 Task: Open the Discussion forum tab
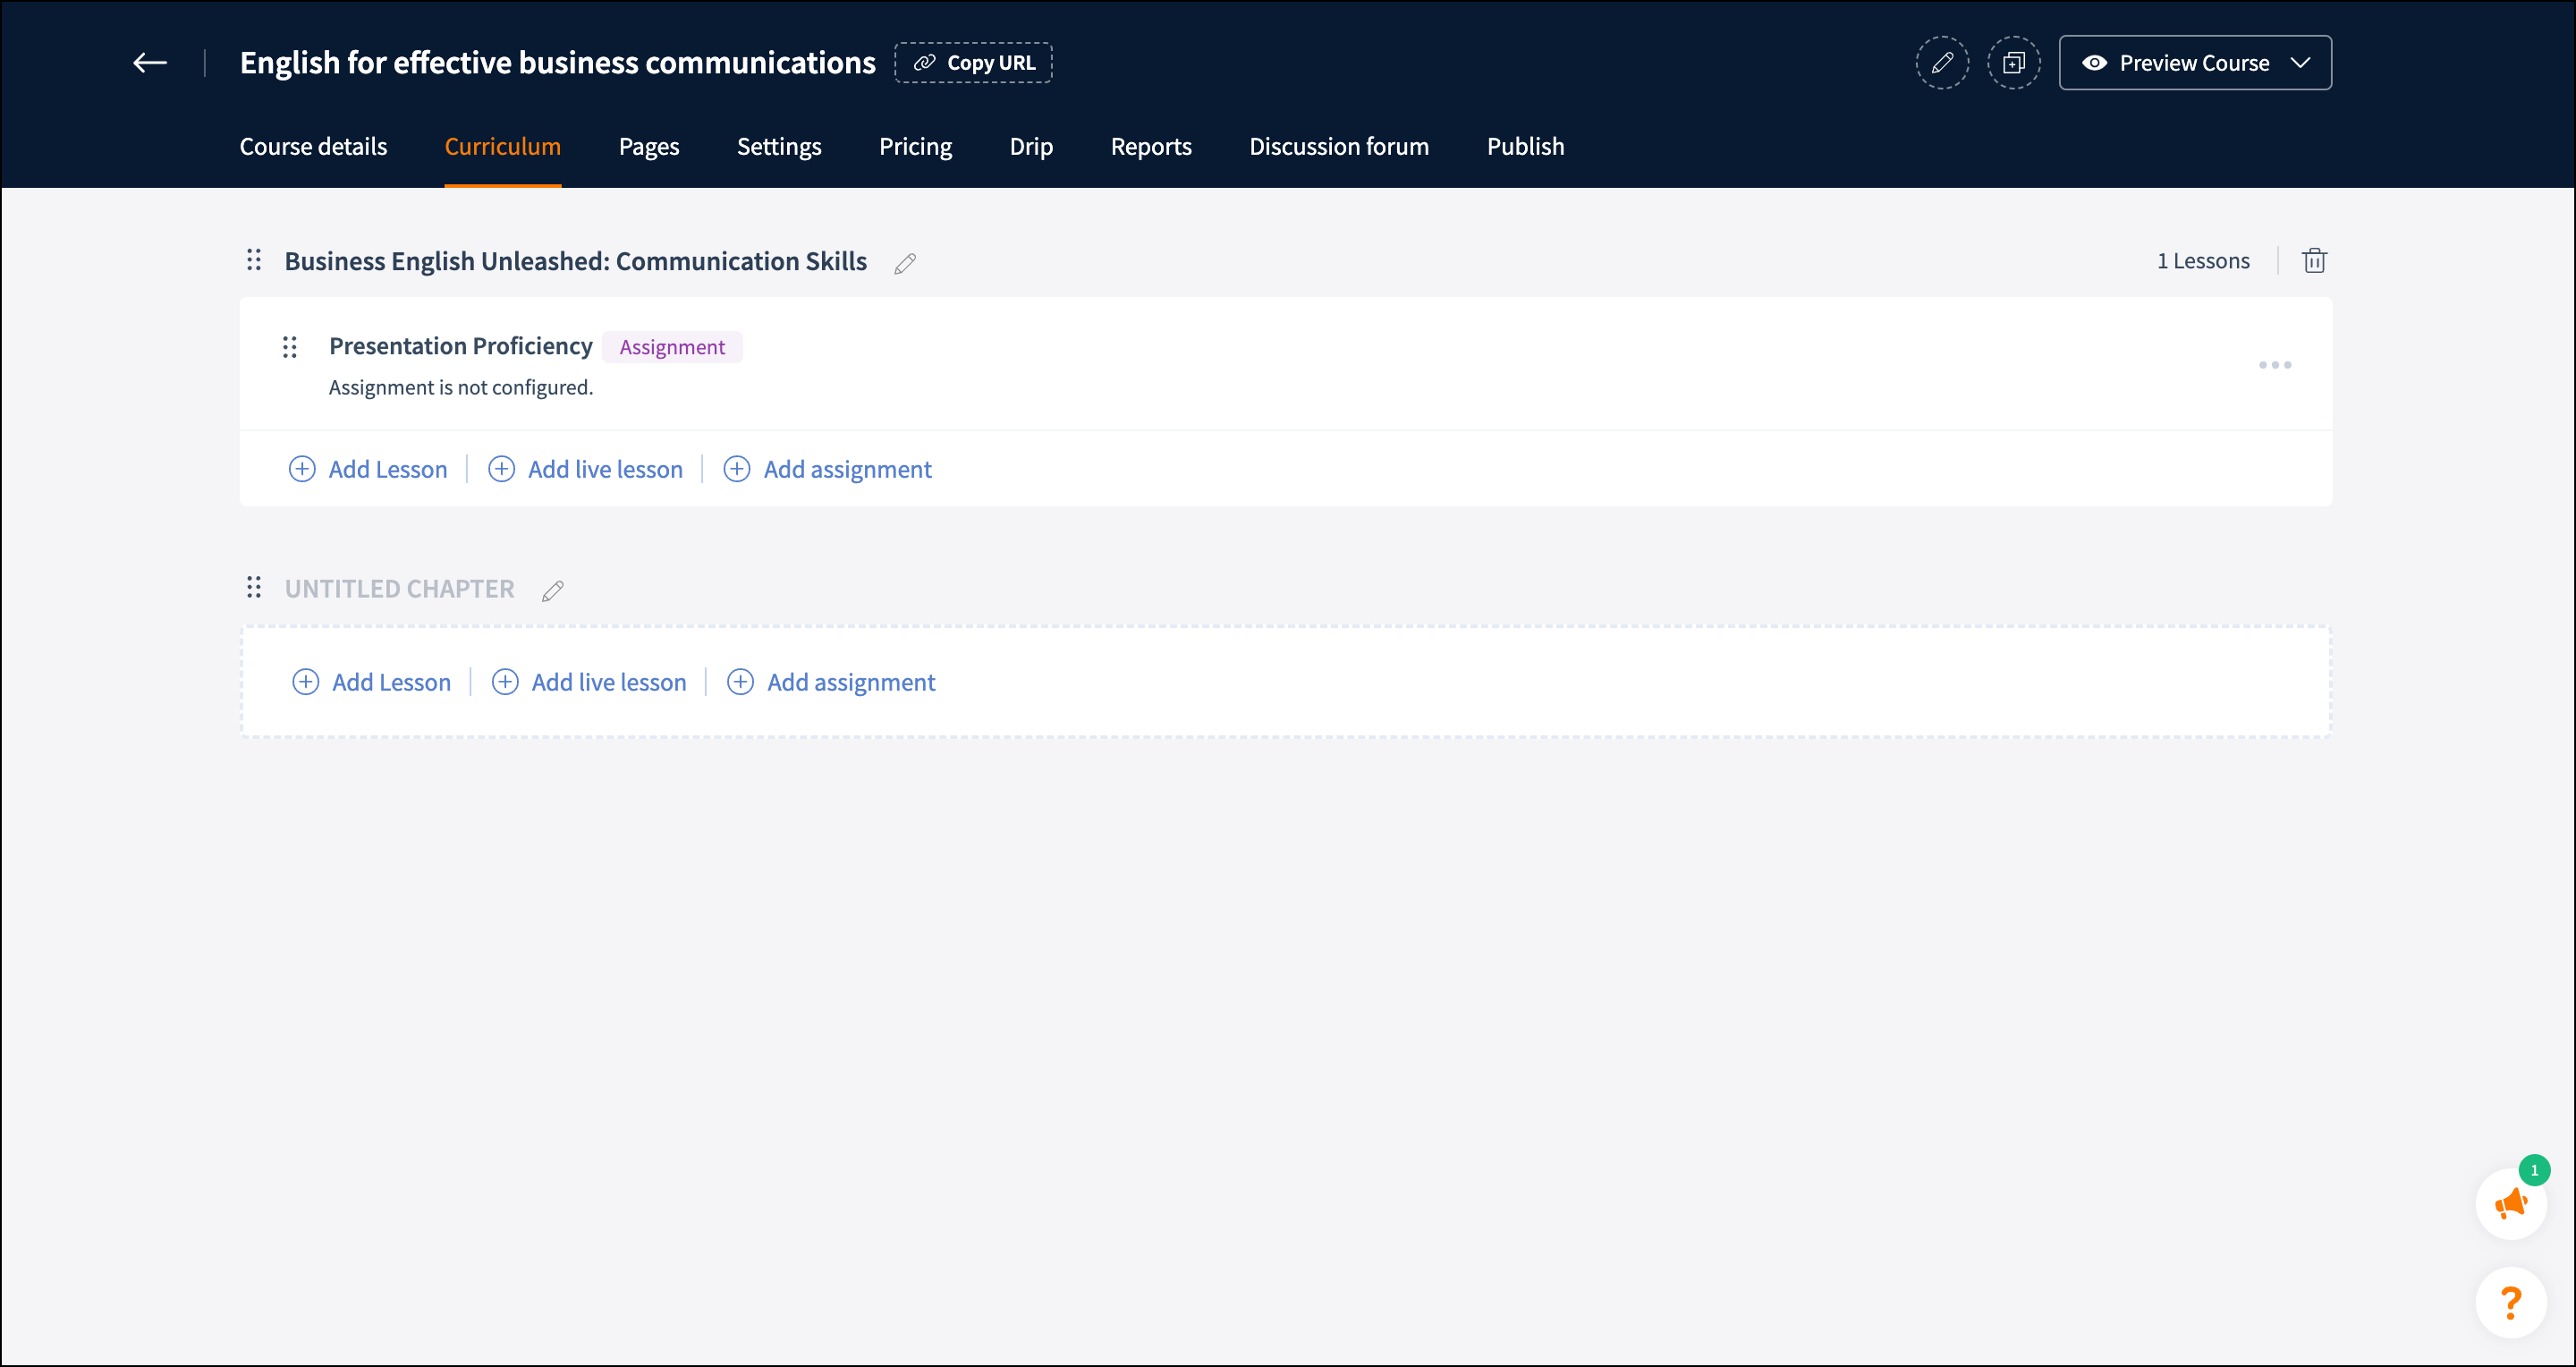1338,146
